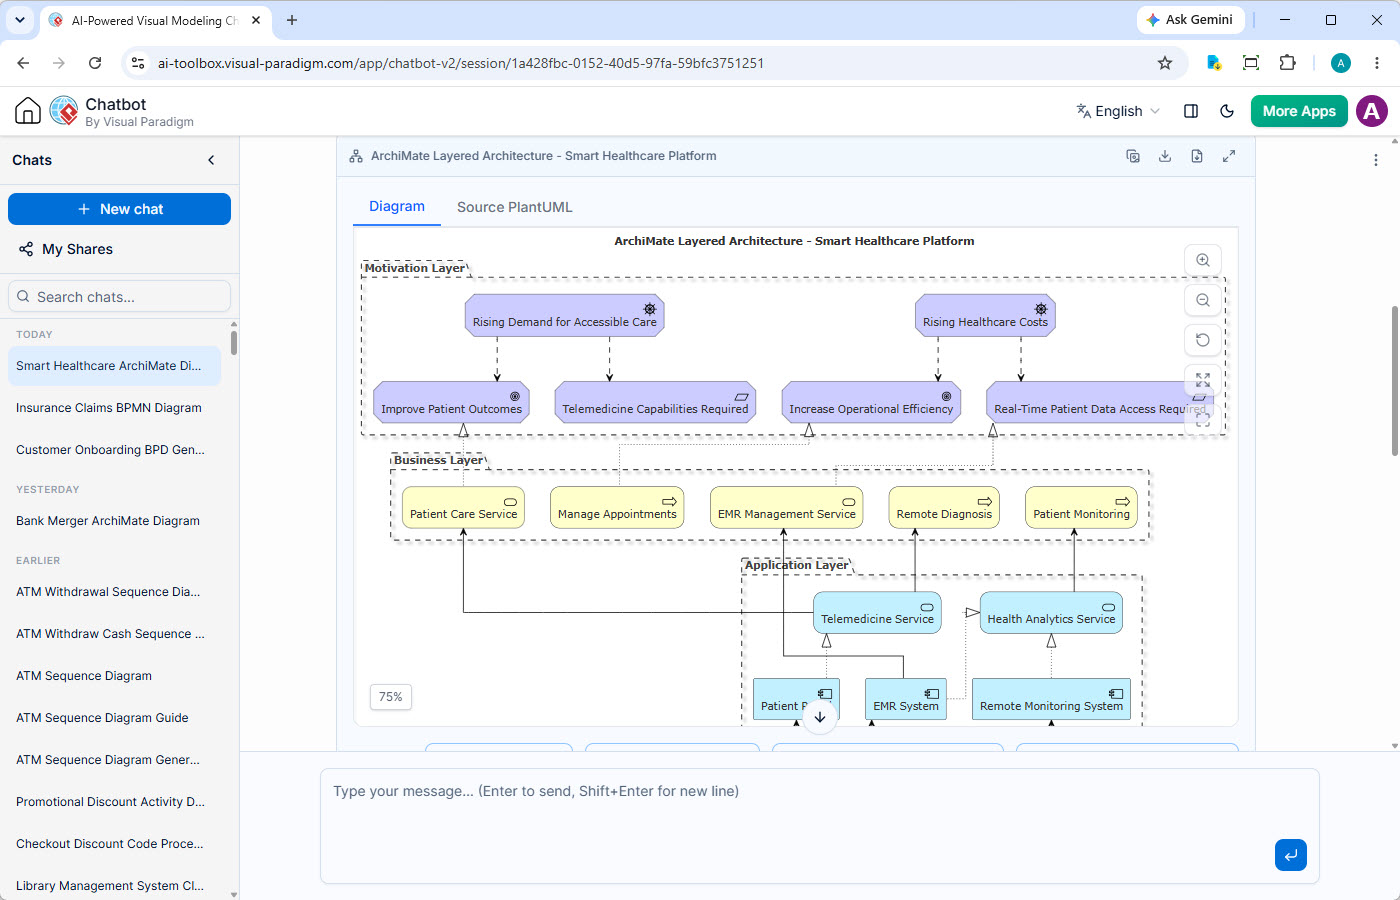Download the diagram with tray arrow icon
This screenshot has height=900, width=1400.
[1165, 156]
